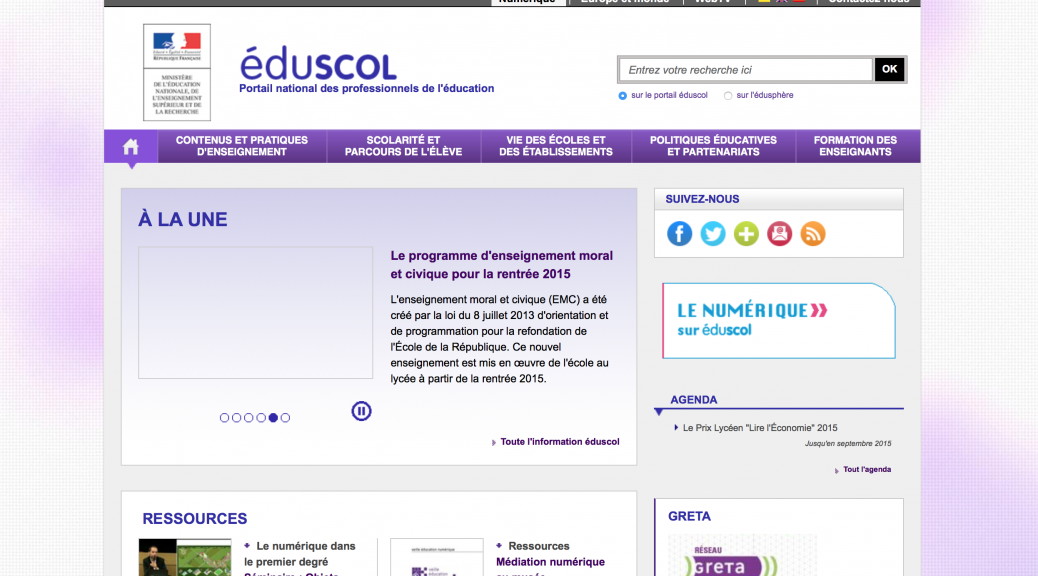Click the OK search button
The width and height of the screenshot is (1038, 576).
(889, 70)
